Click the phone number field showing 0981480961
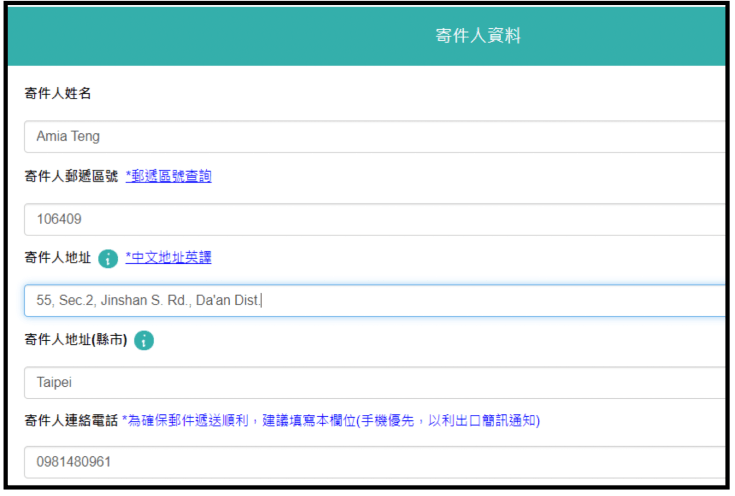The width and height of the screenshot is (735, 496). click(x=375, y=463)
